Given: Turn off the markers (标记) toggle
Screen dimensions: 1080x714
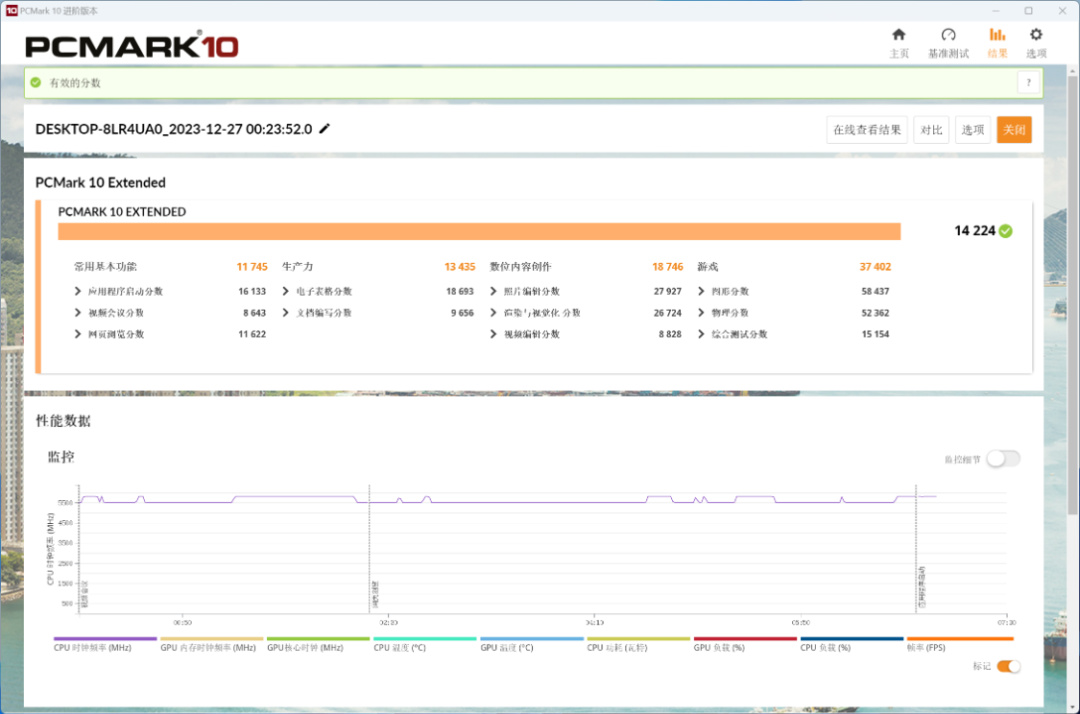Looking at the screenshot, I should click(x=1008, y=666).
